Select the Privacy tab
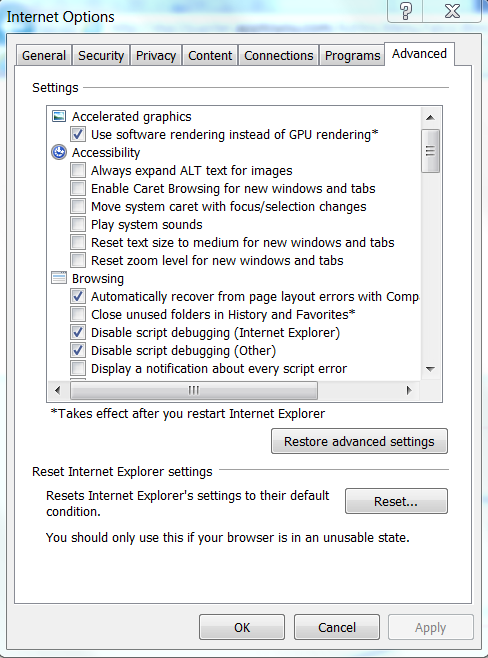 coord(156,55)
